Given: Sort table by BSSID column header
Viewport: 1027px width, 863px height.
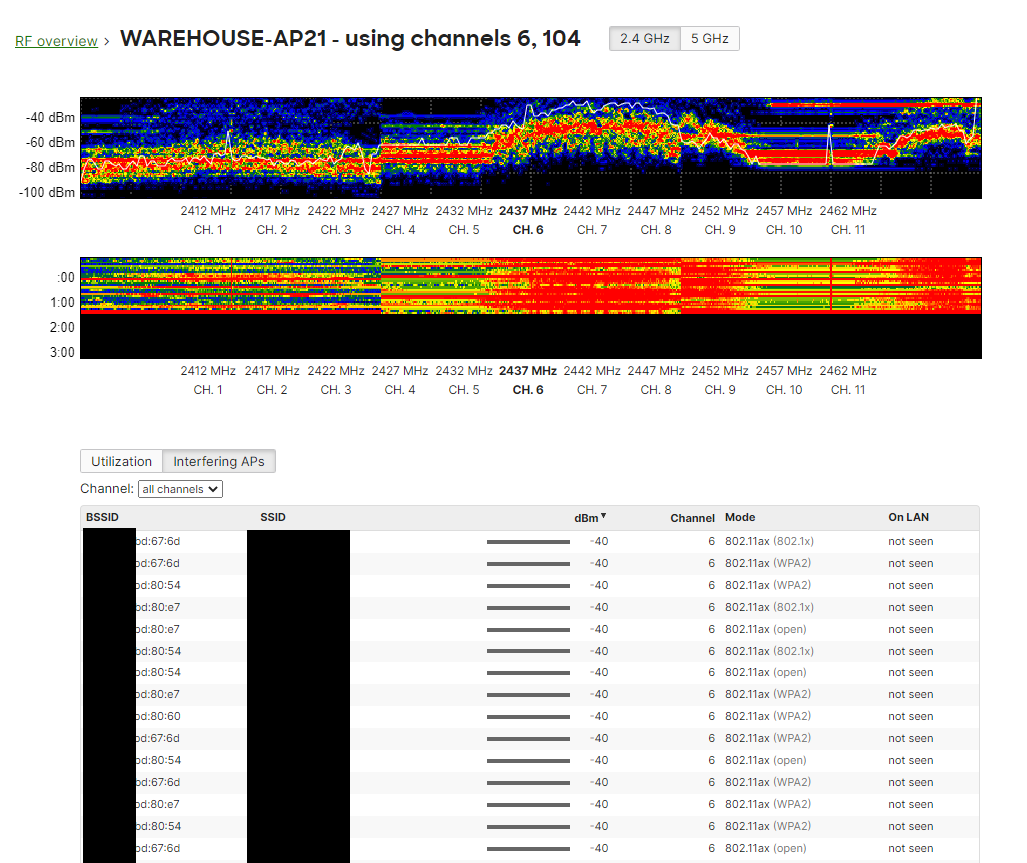Looking at the screenshot, I should pyautogui.click(x=102, y=517).
